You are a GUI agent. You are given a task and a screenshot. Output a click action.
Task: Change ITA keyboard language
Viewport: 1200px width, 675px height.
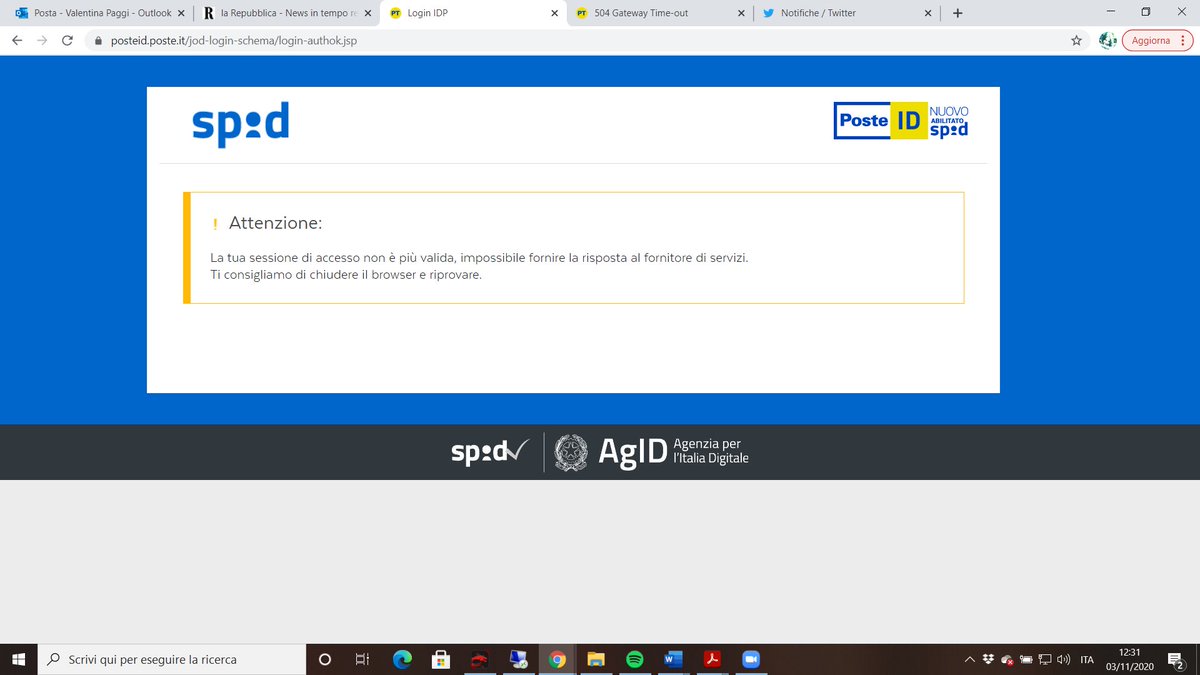[x=1087, y=659]
